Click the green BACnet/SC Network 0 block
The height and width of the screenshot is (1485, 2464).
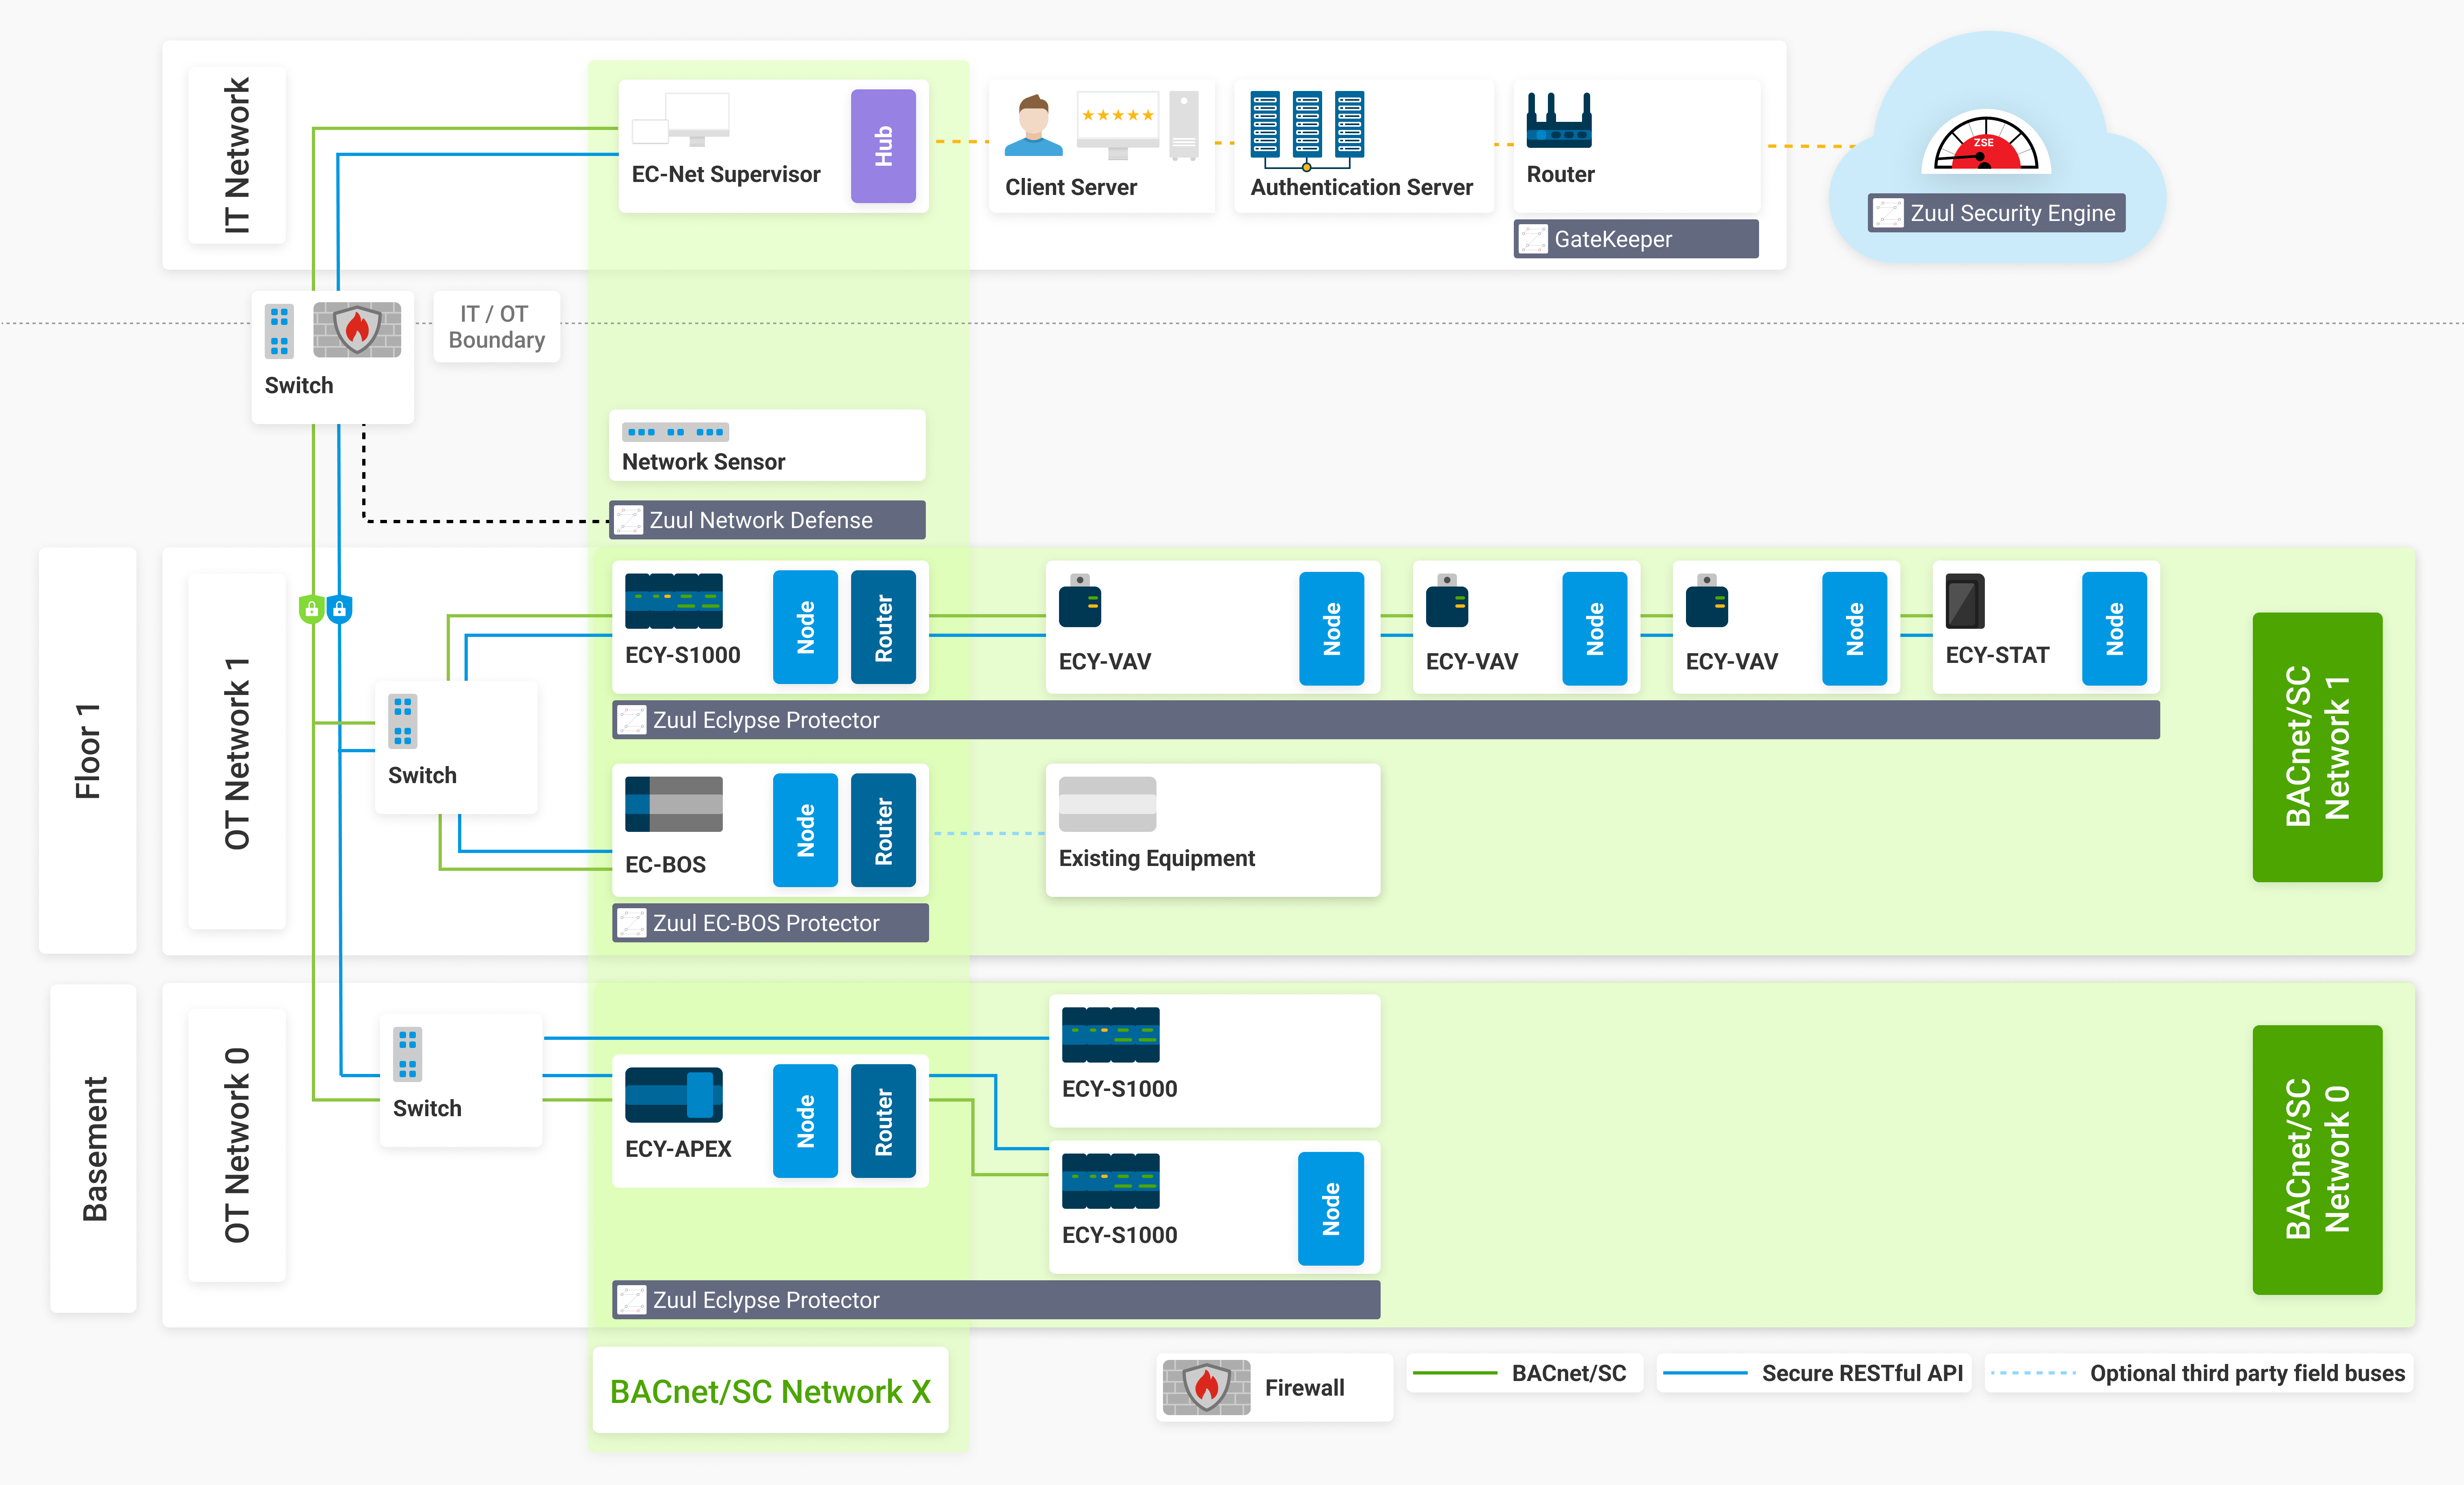[x=2317, y=1160]
